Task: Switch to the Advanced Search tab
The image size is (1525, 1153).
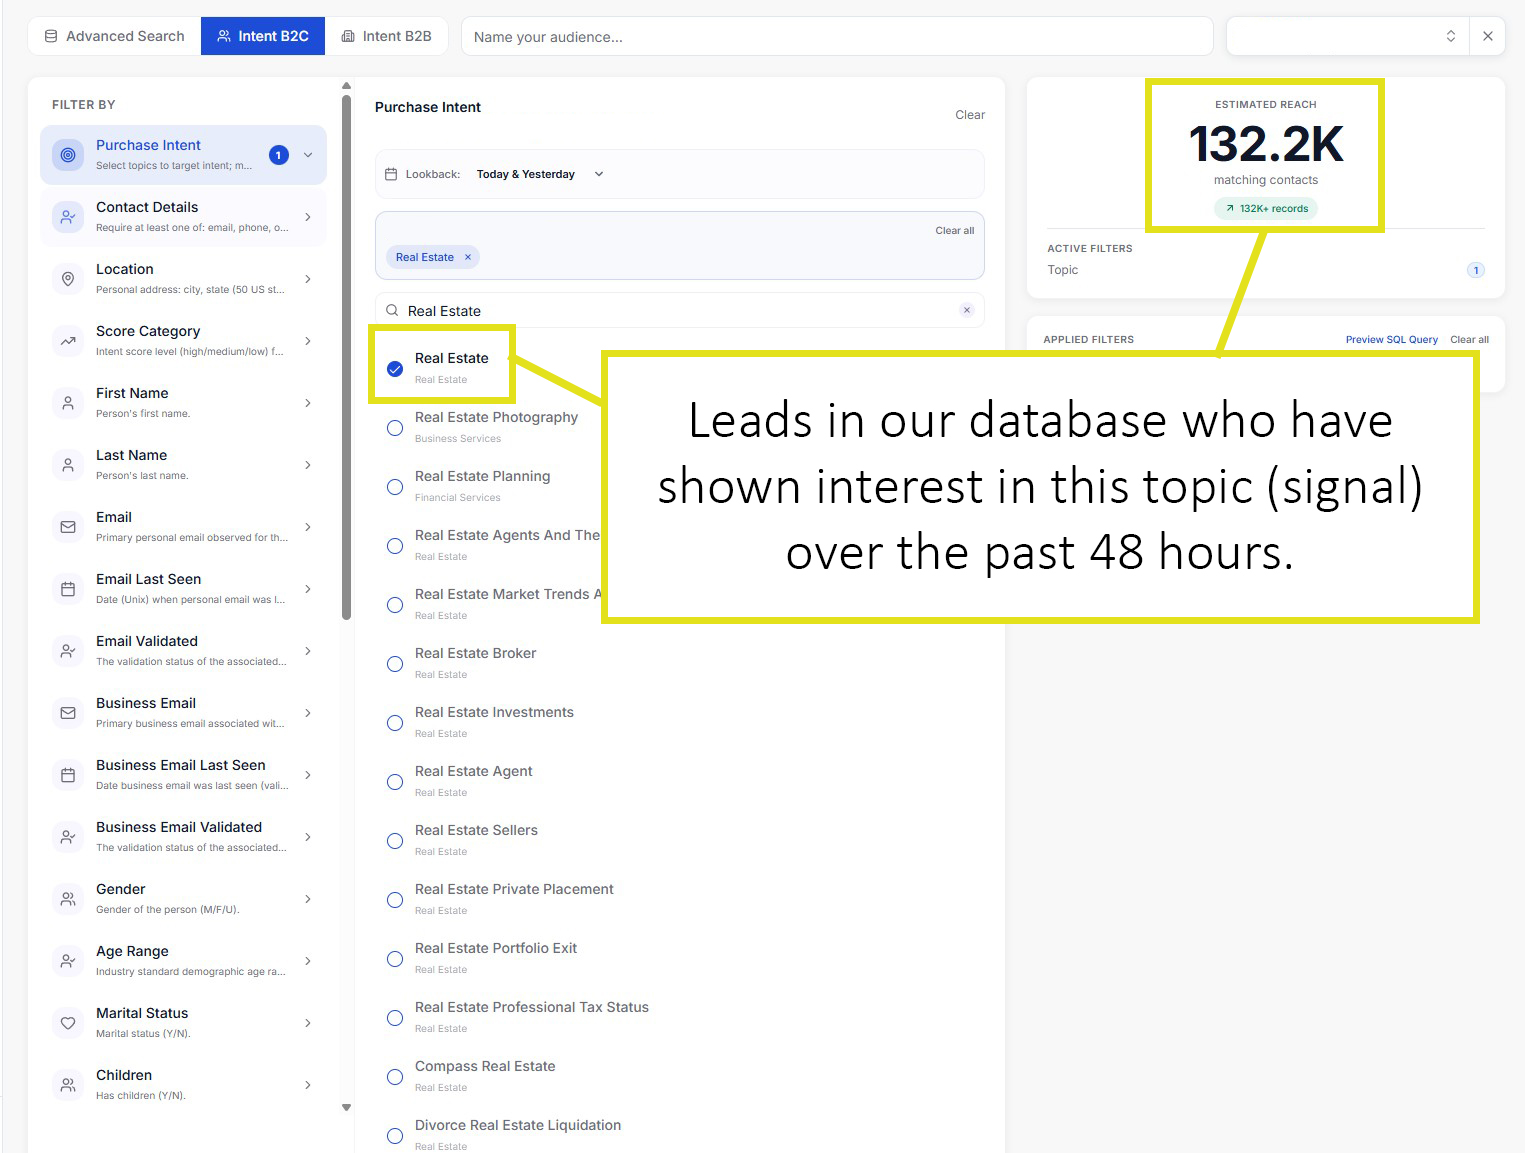Action: 115,36
